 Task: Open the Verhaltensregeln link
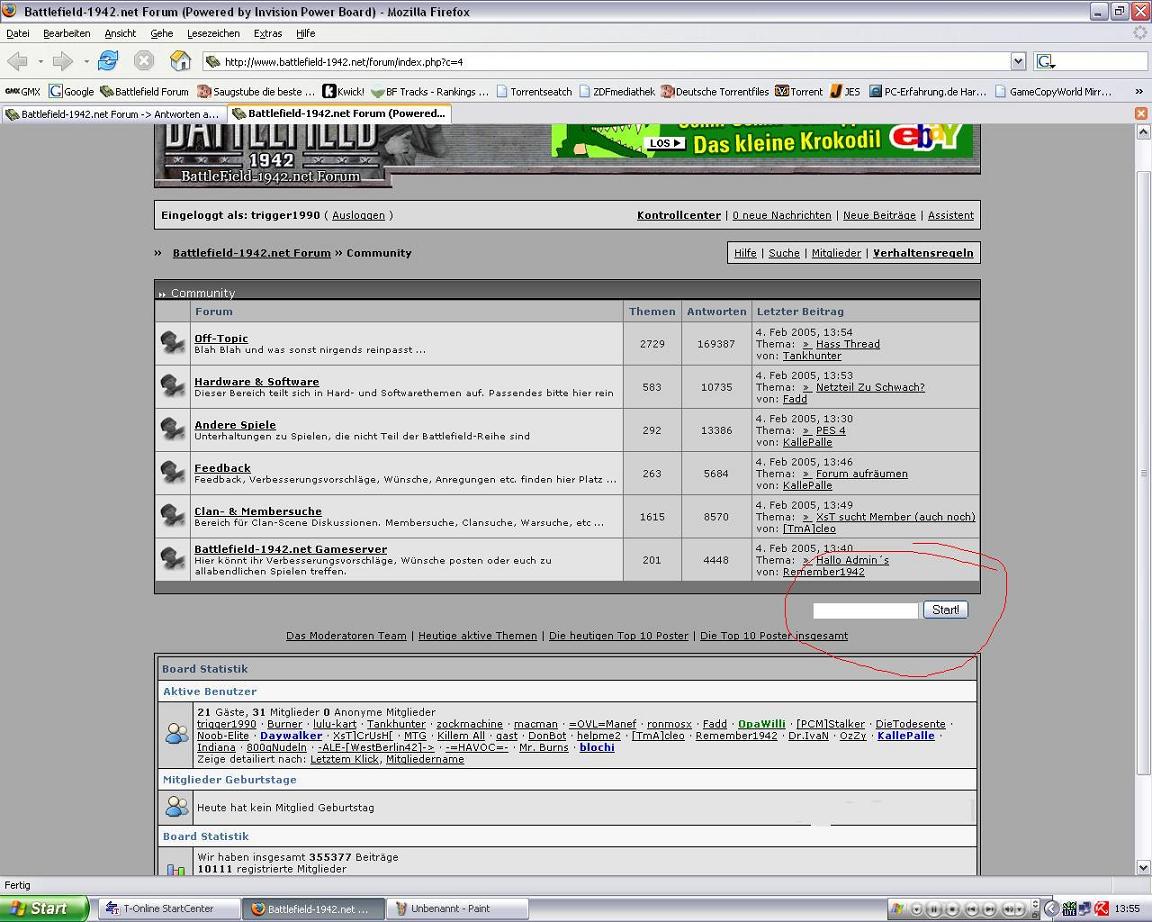(923, 253)
